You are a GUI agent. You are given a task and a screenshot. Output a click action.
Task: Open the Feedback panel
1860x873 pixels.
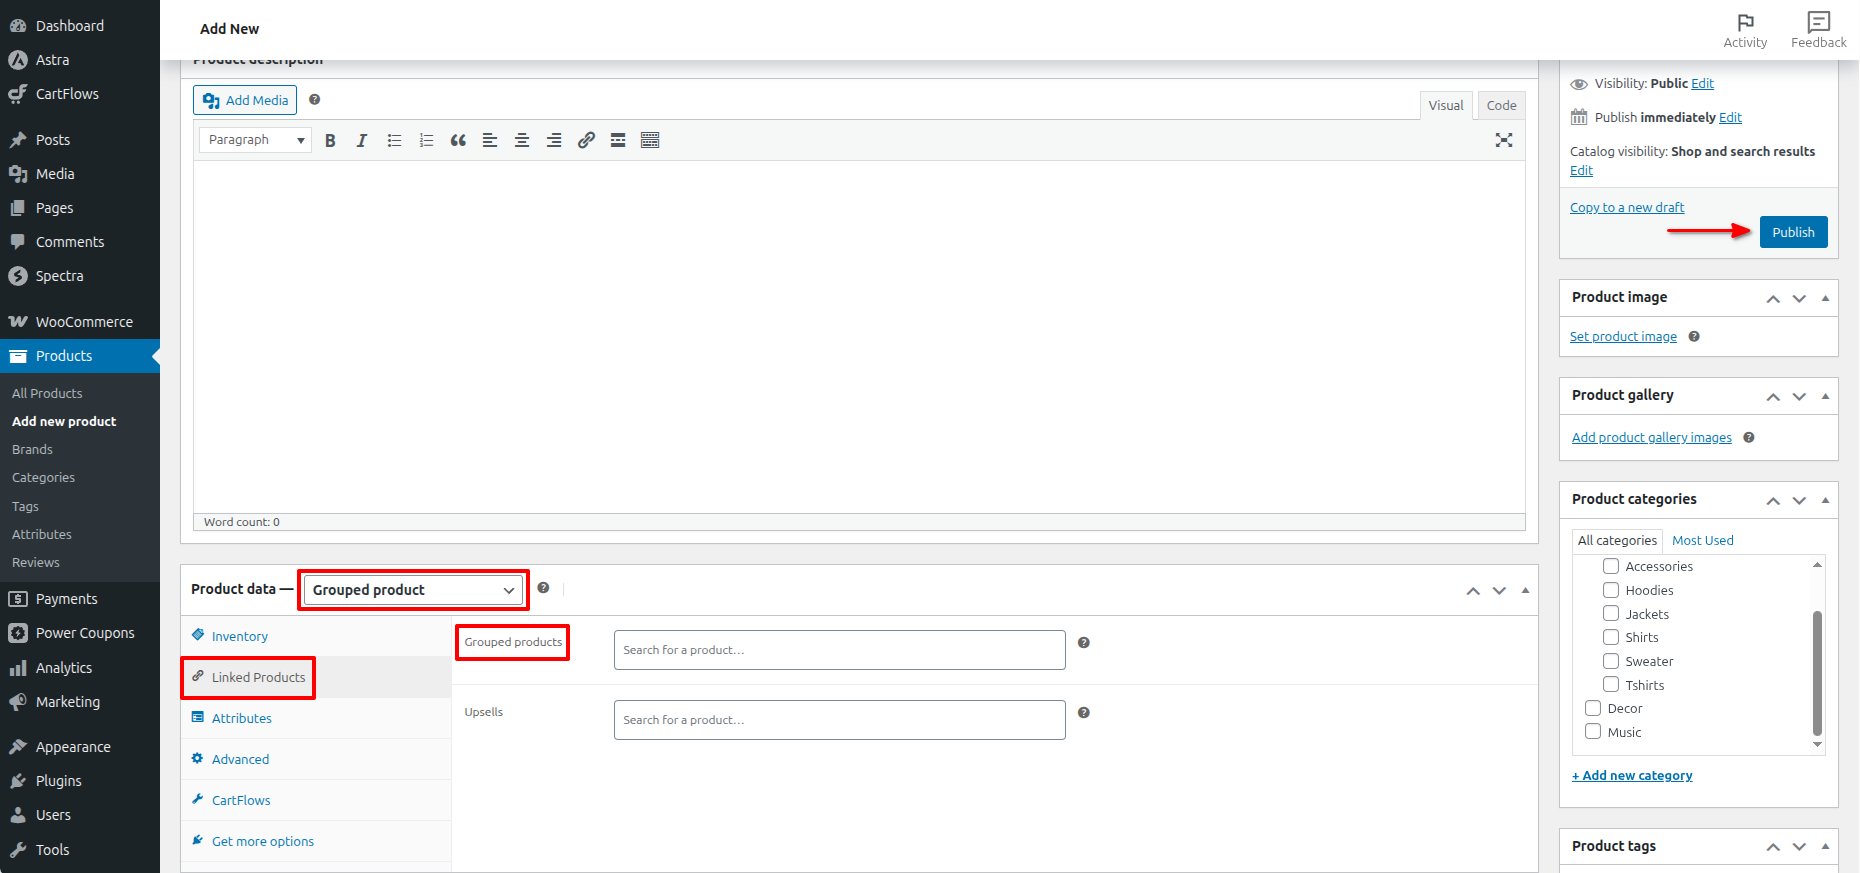1819,30
